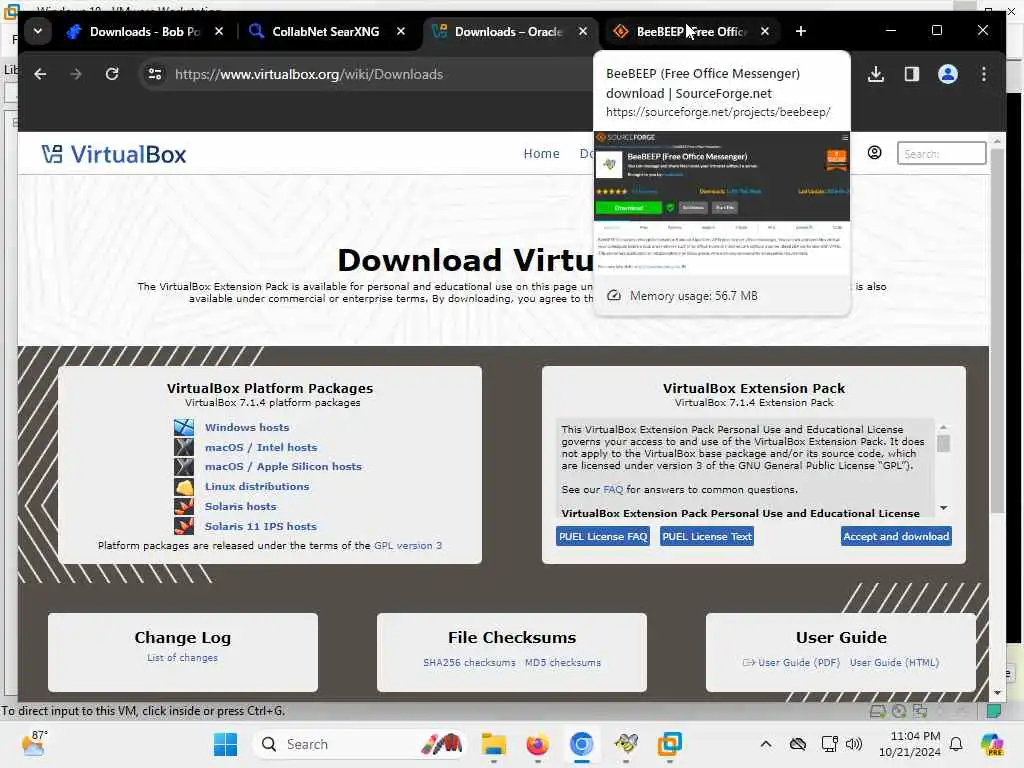Open the Home navigation link
Screen dimensions: 1024x768
541,153
